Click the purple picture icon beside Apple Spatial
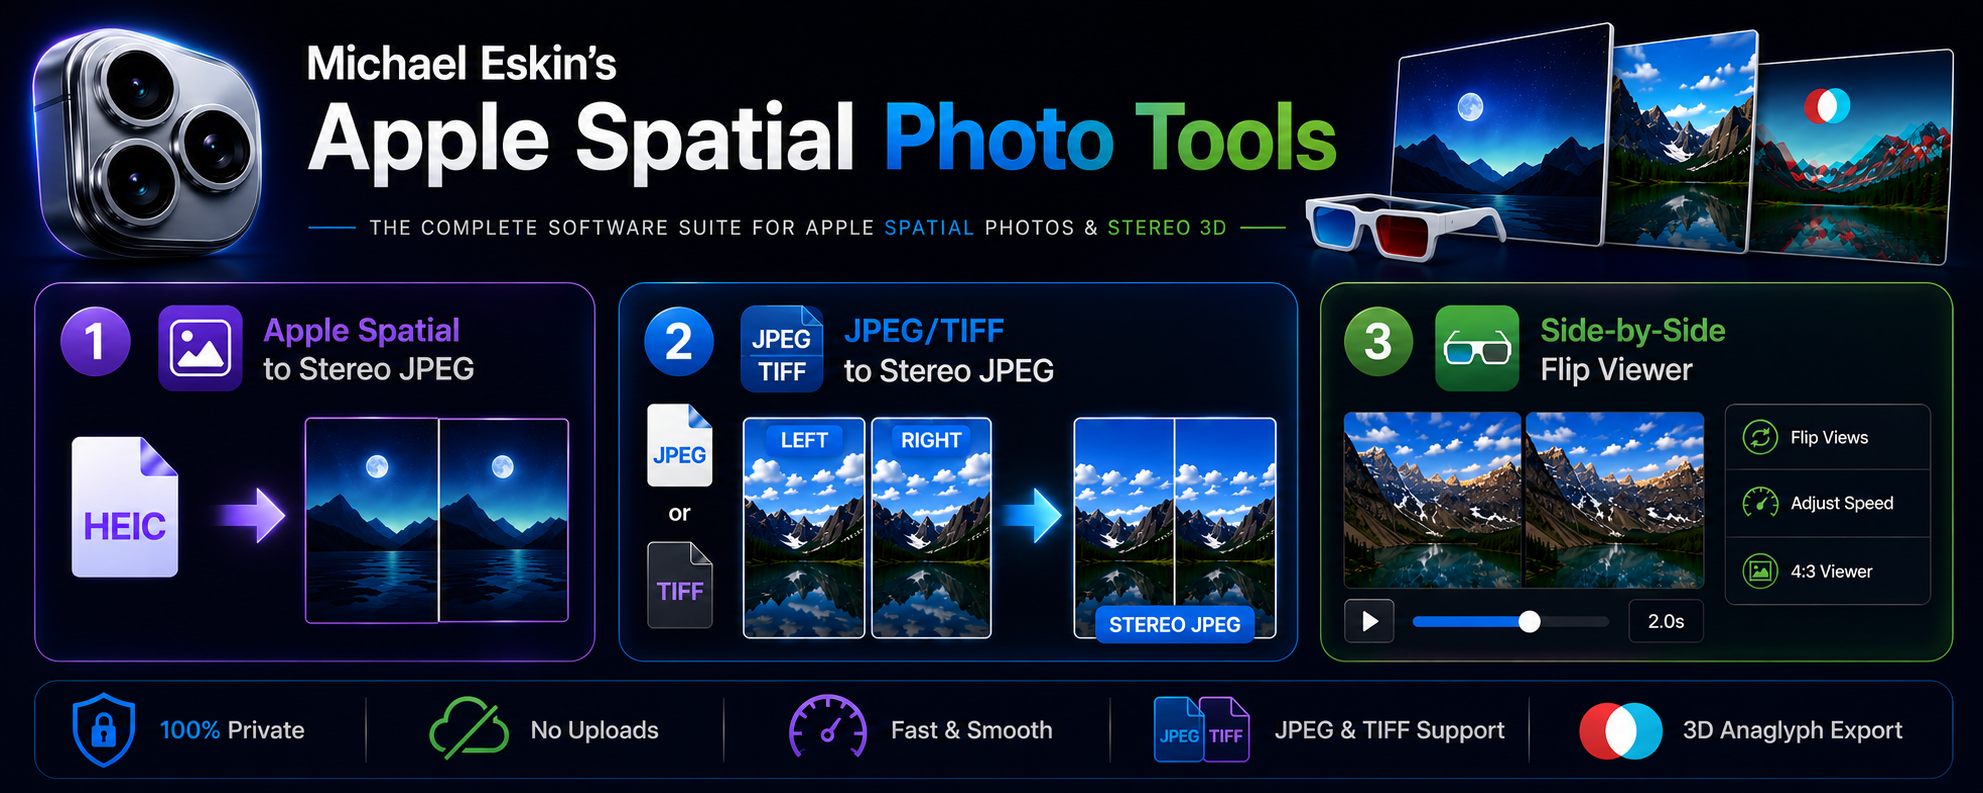Image resolution: width=1983 pixels, height=793 pixels. [200, 347]
